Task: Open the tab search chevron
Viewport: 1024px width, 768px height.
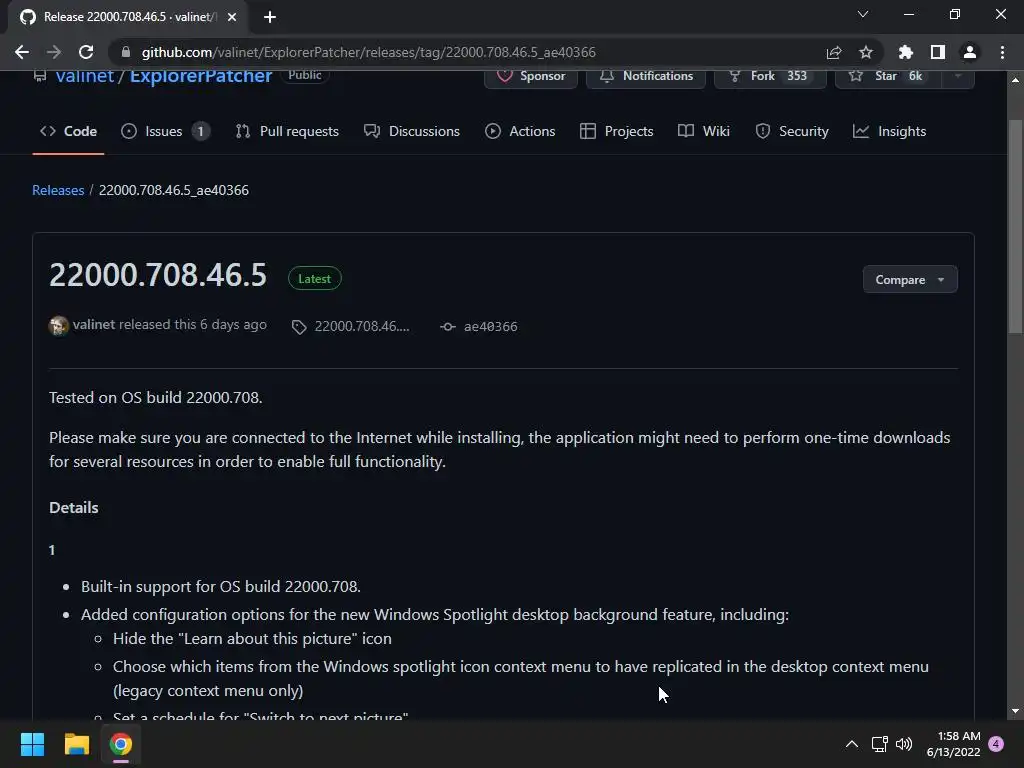Action: click(x=862, y=14)
